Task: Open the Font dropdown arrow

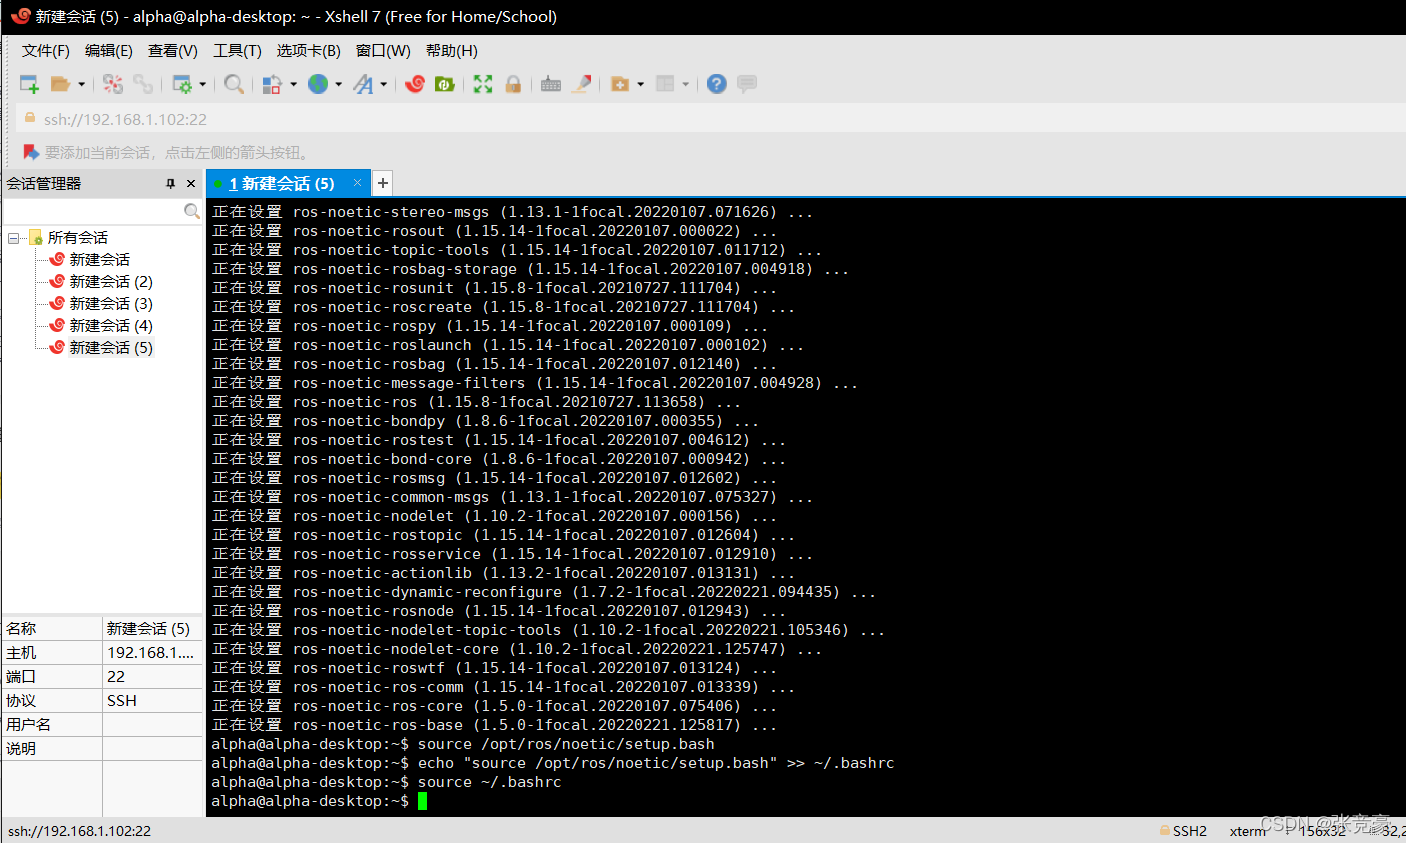Action: pos(384,84)
